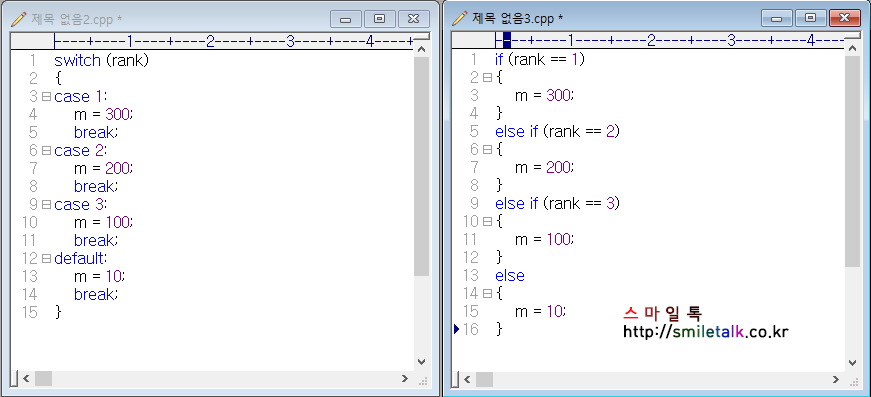Click line number 16 in right window
The image size is (871, 397).
[x=470, y=329]
